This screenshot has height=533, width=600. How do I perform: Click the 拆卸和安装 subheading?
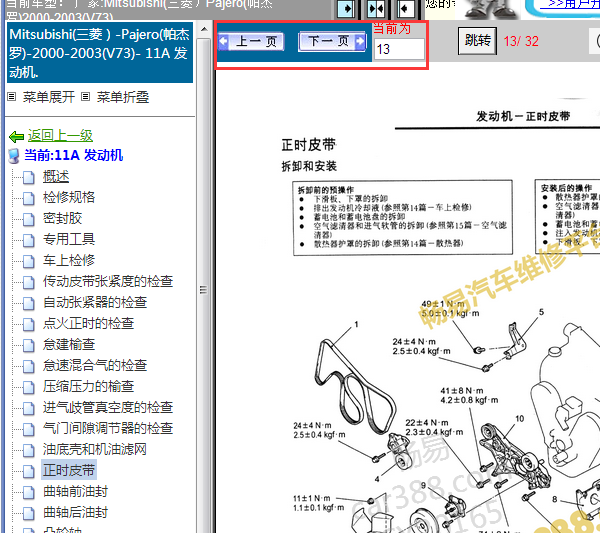tap(309, 166)
